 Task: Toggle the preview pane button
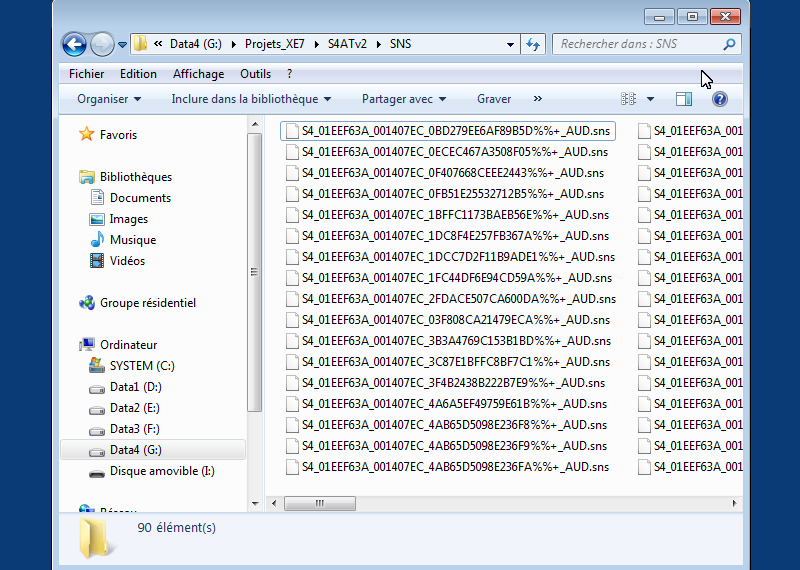click(x=684, y=99)
